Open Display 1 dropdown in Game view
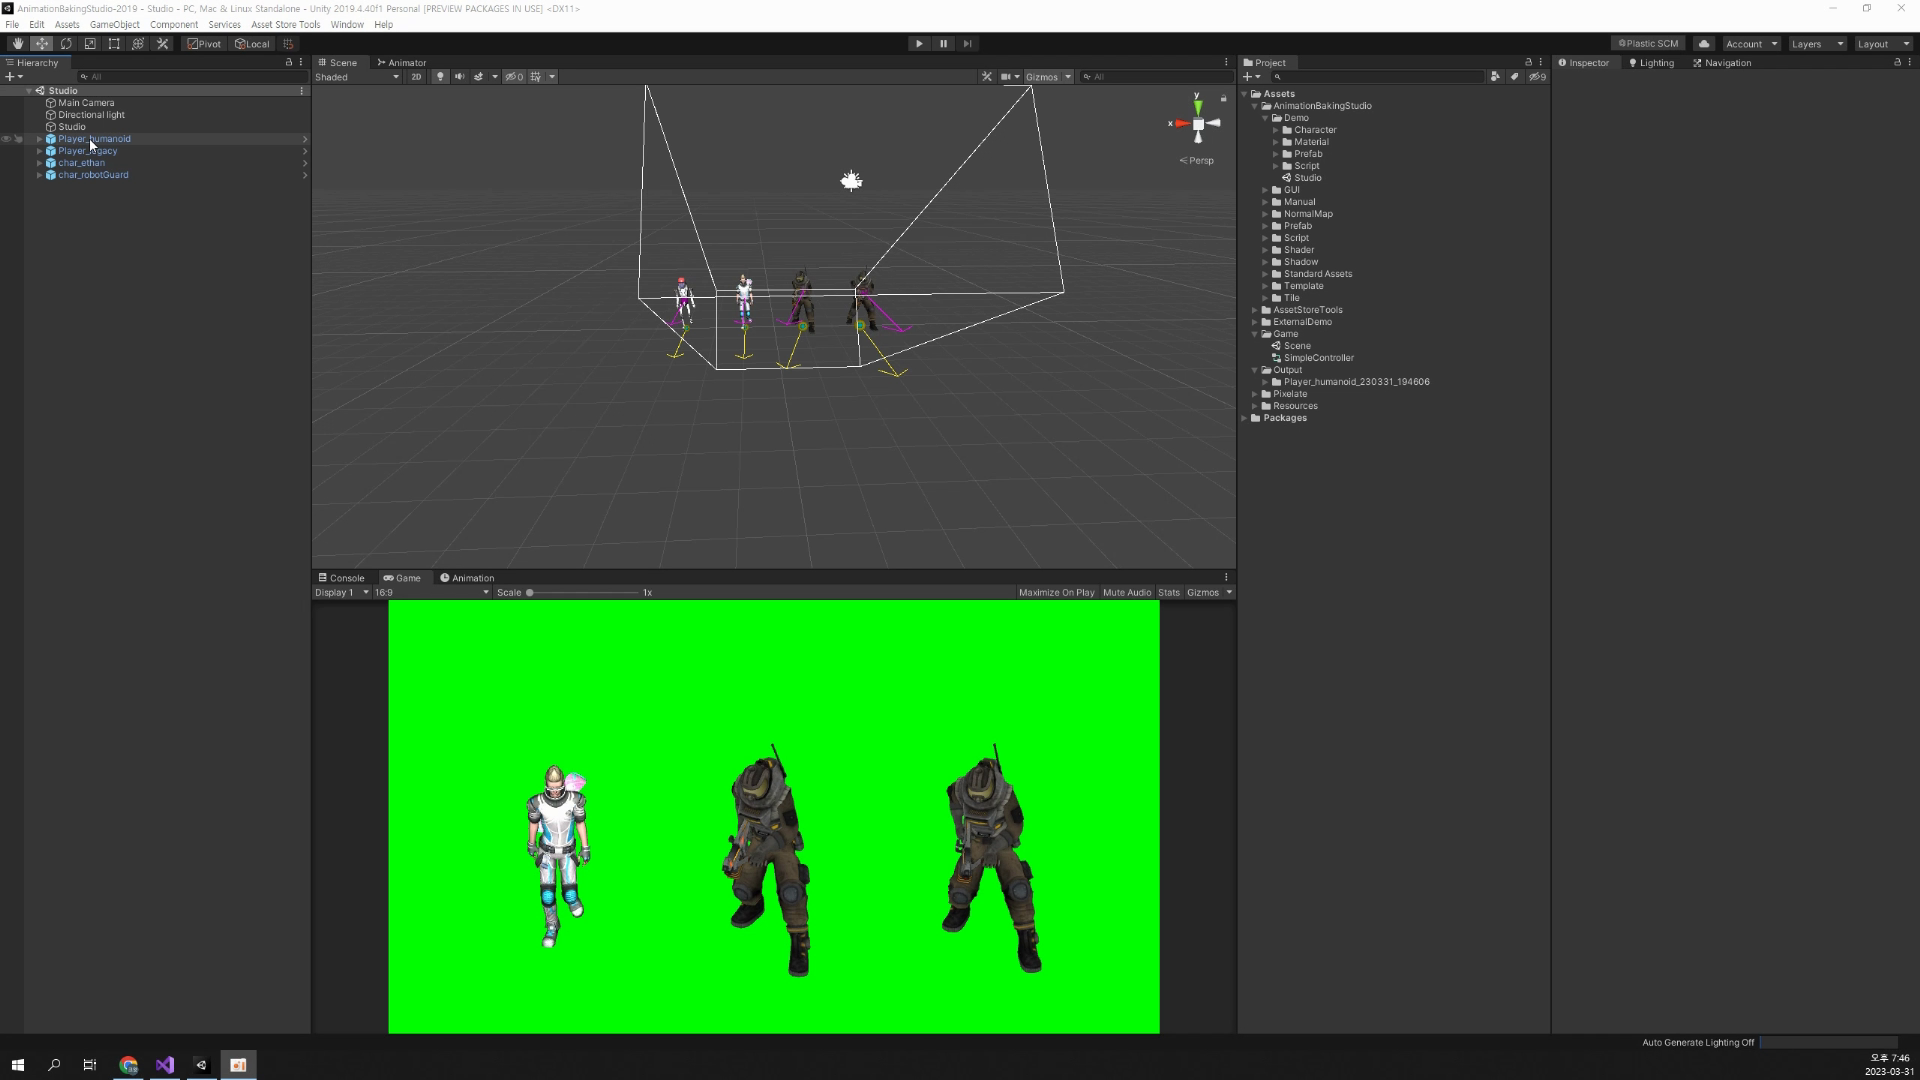 tap(341, 593)
